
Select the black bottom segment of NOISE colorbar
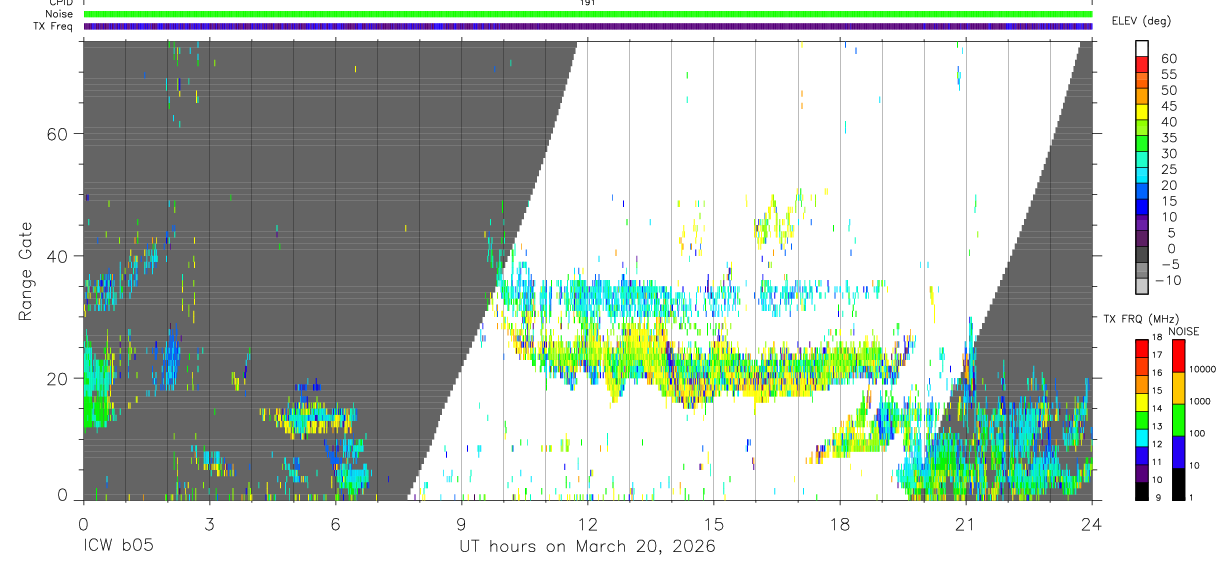click(1178, 482)
